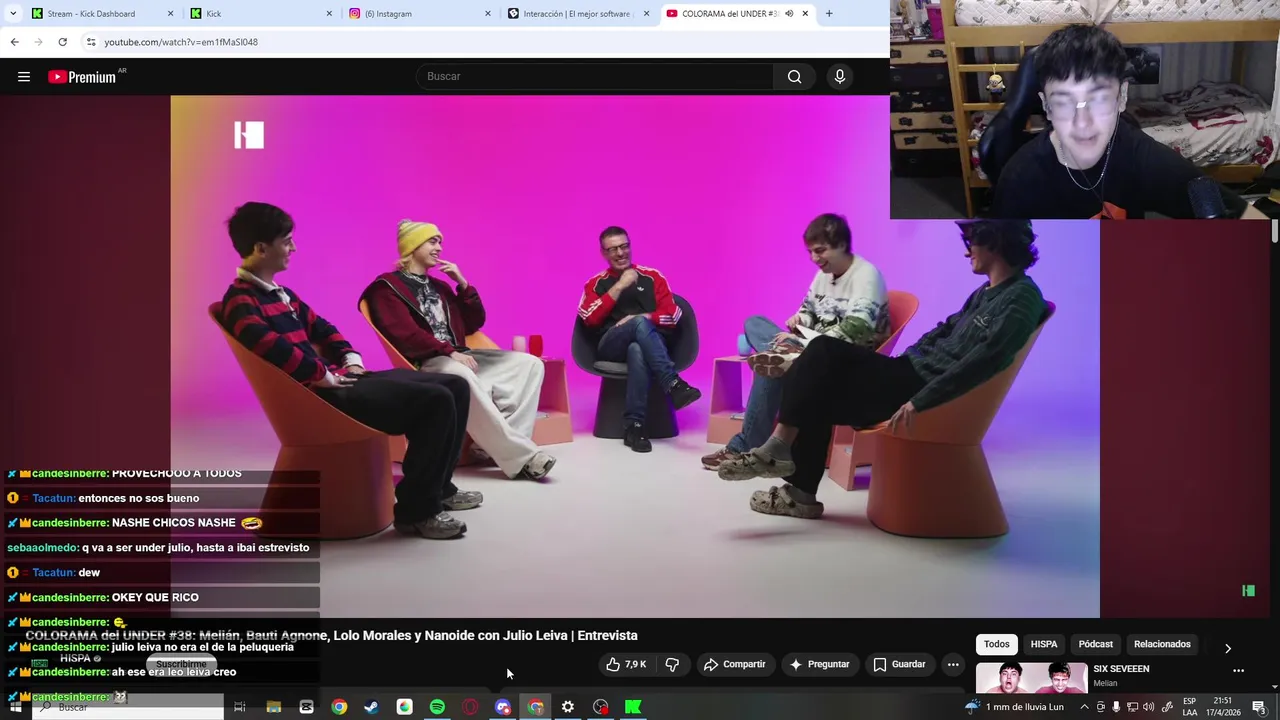This screenshot has height=720, width=1280.
Task: Mute the COLORAMA tab audio icon
Action: 789,14
